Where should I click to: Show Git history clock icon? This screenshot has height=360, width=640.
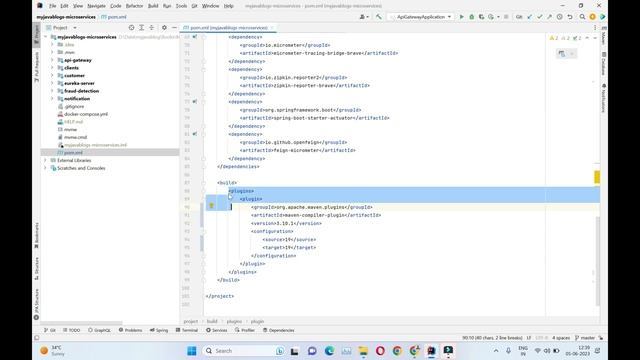[560, 17]
